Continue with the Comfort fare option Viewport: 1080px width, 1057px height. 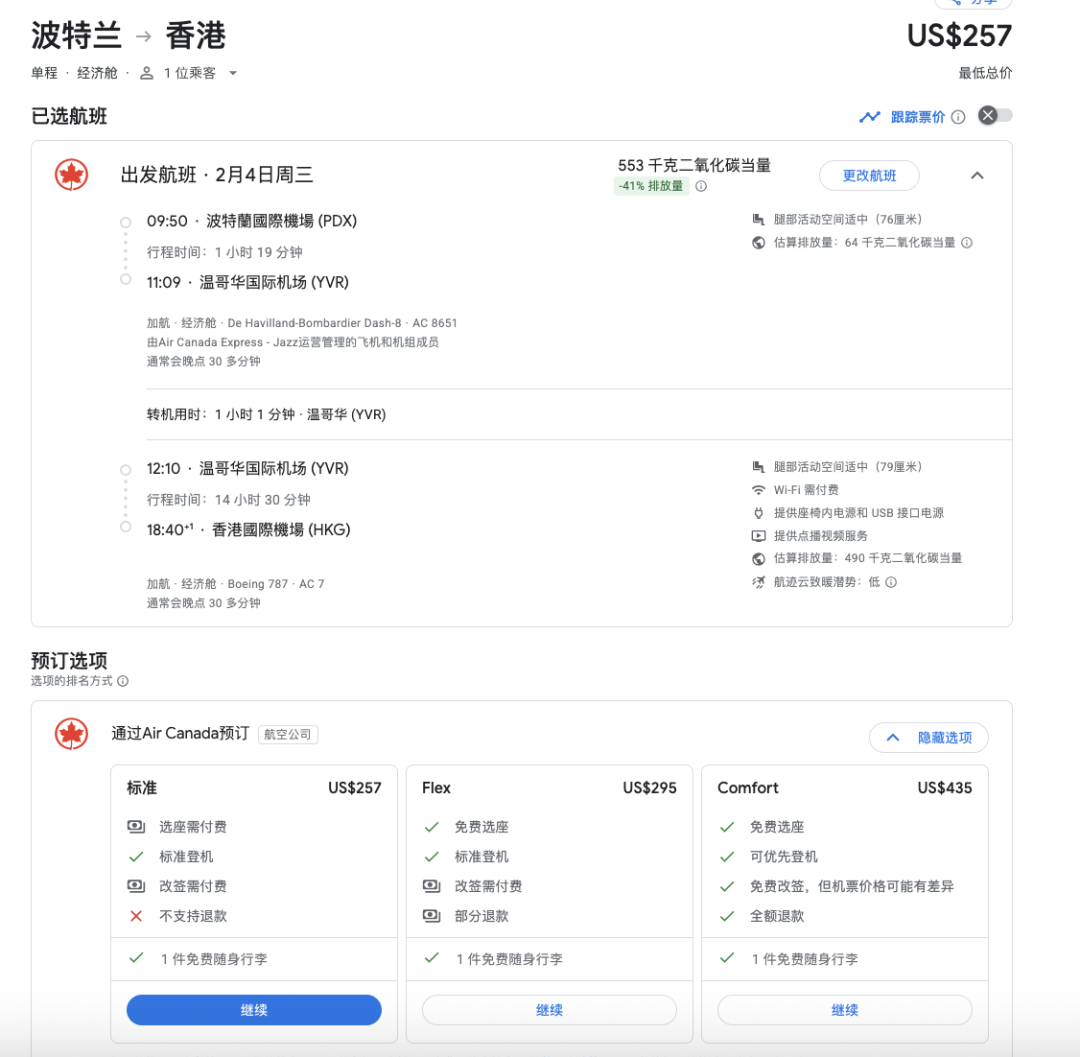pos(844,1010)
